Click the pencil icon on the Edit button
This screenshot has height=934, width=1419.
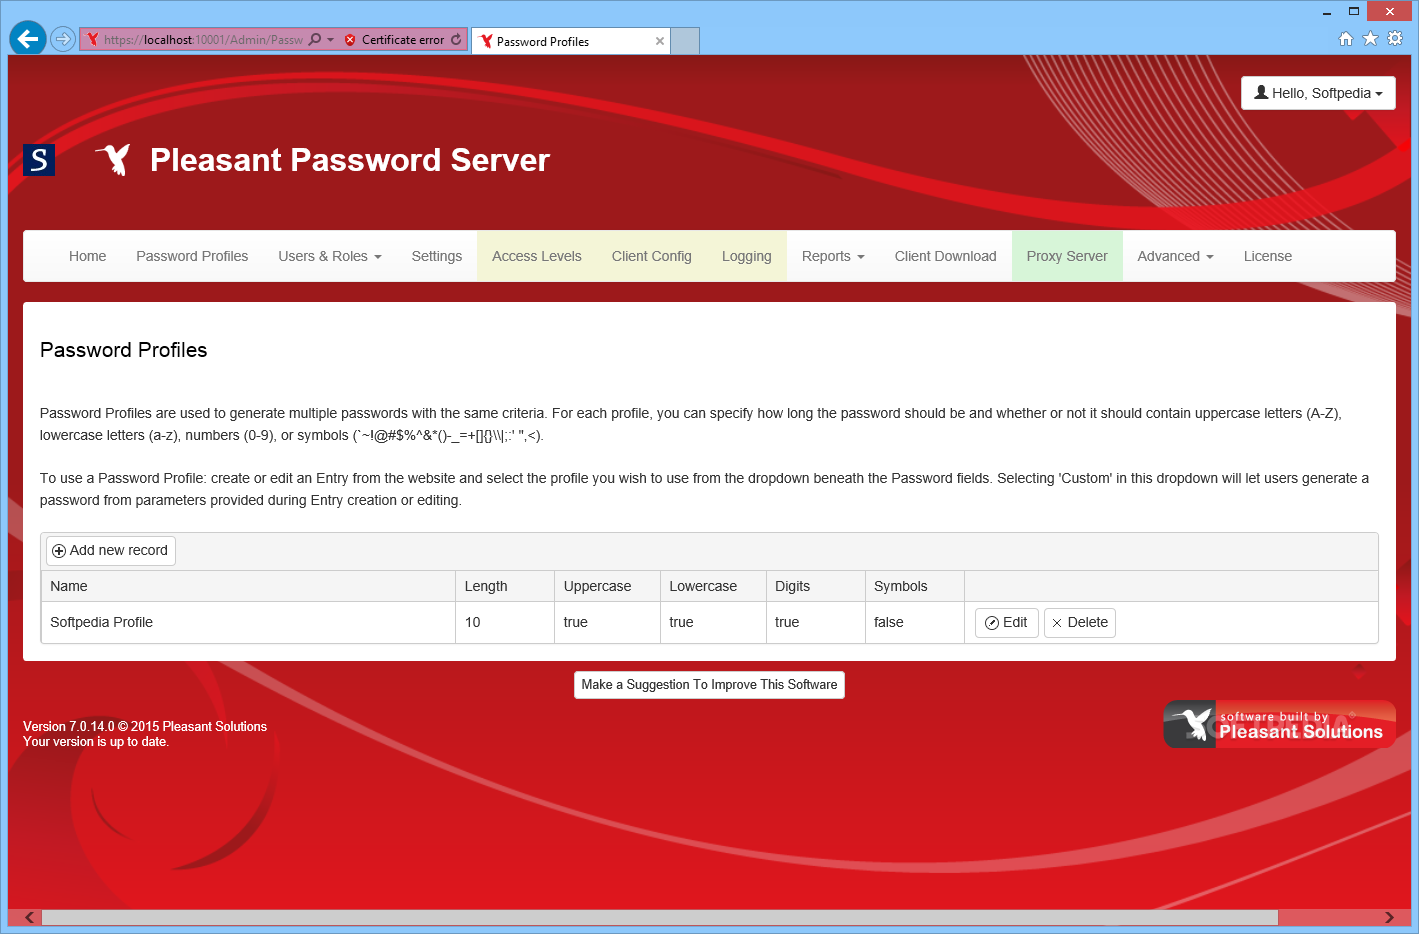(992, 623)
